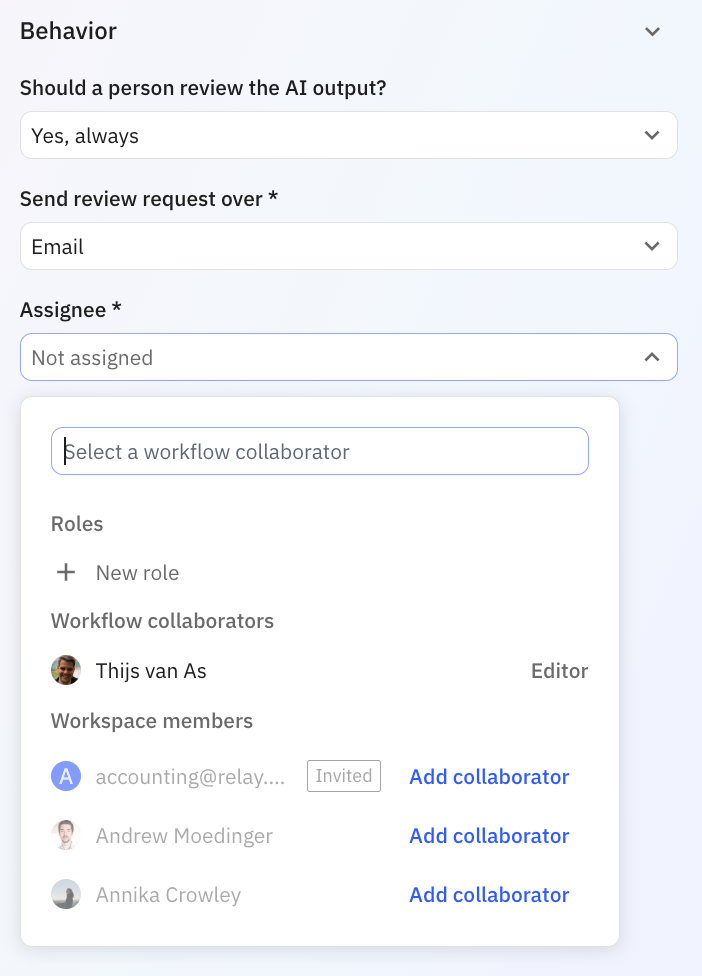Add accounting@relay as a collaborator
Screen dimensions: 702x976
click(x=489, y=777)
